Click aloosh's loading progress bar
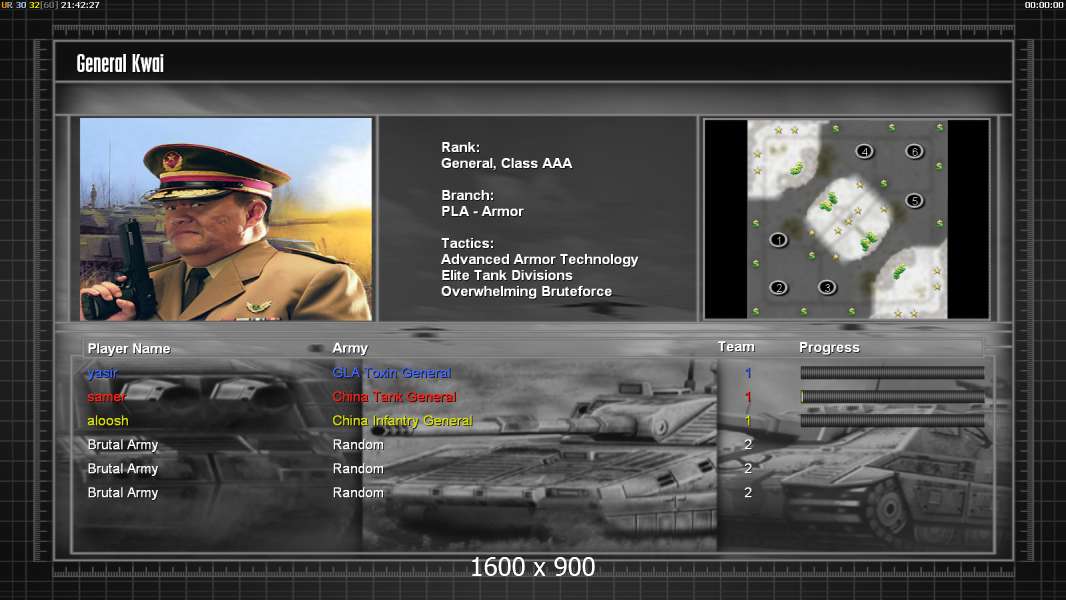 click(x=892, y=421)
